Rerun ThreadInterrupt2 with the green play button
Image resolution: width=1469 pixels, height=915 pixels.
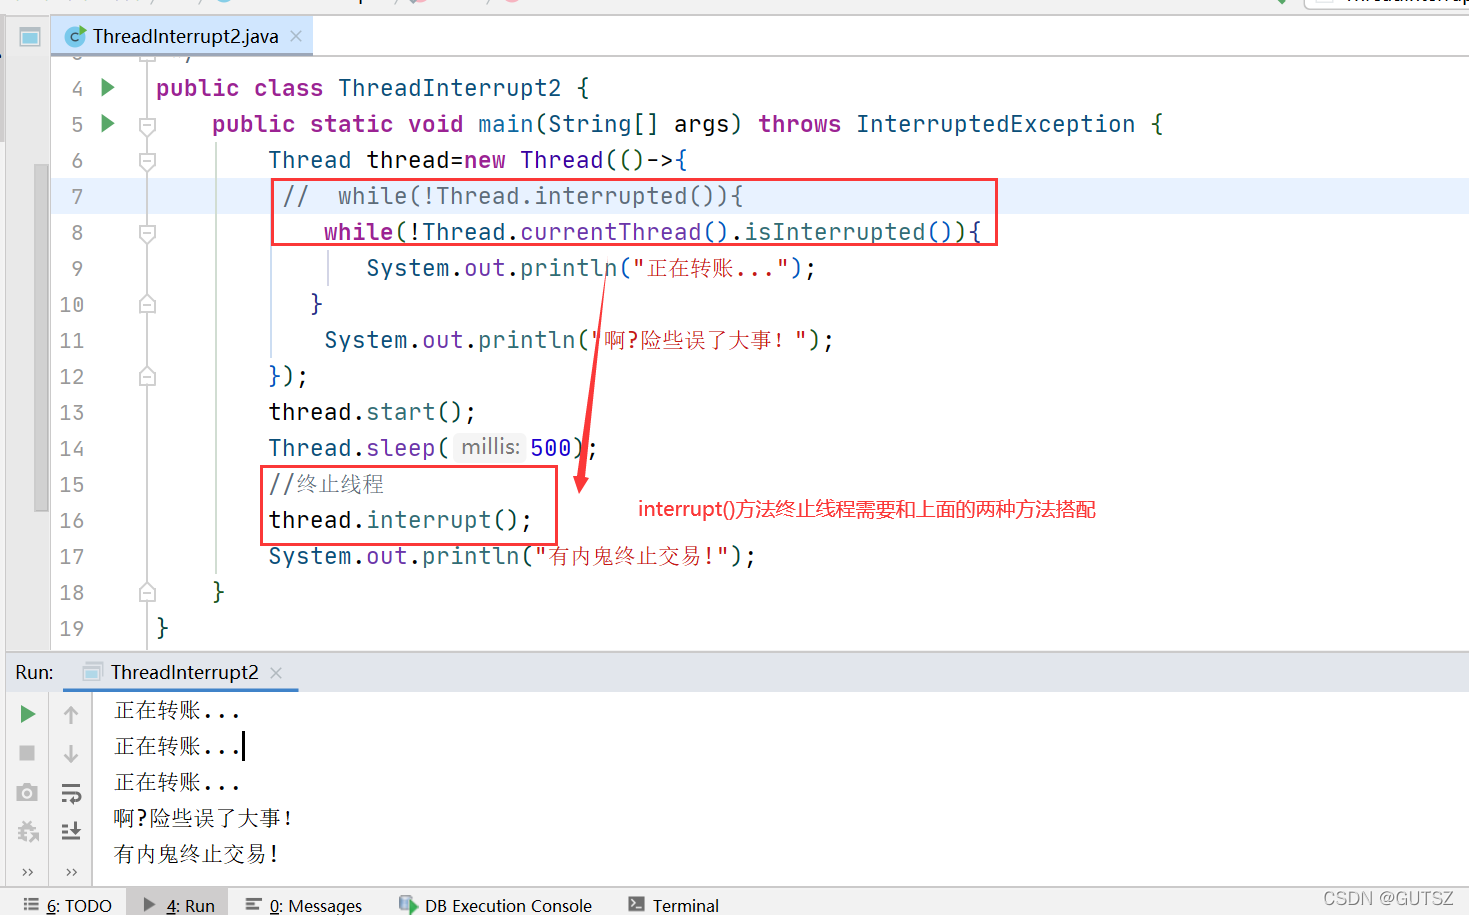pos(28,714)
